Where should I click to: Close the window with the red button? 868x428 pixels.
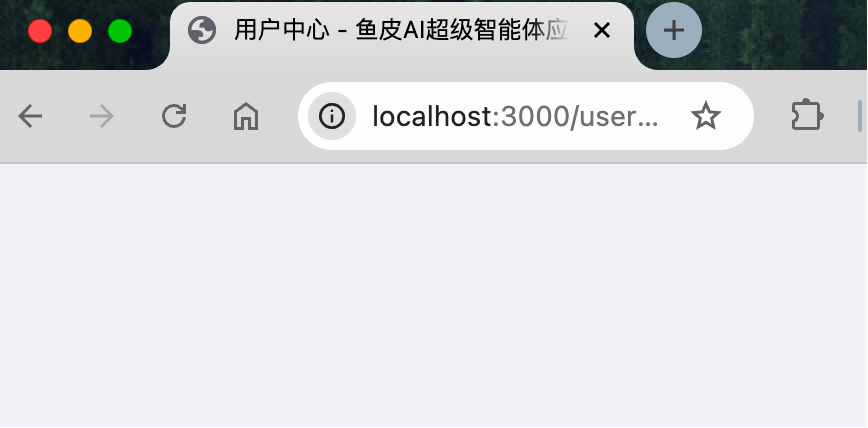click(x=40, y=31)
